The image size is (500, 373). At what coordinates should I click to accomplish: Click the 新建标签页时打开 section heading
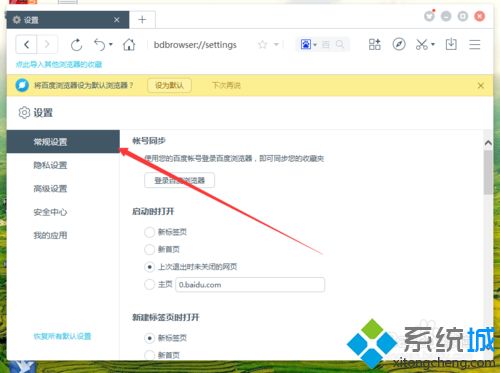tap(166, 317)
